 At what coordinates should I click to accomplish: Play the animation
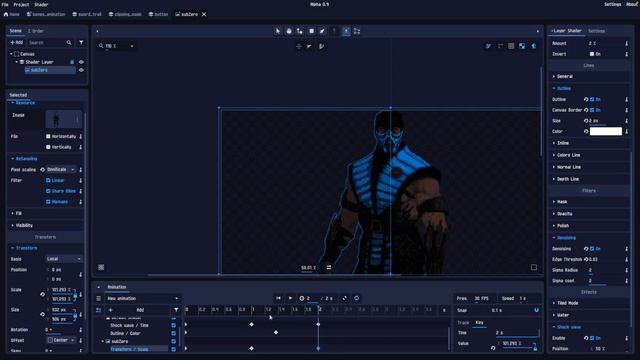click(x=290, y=298)
